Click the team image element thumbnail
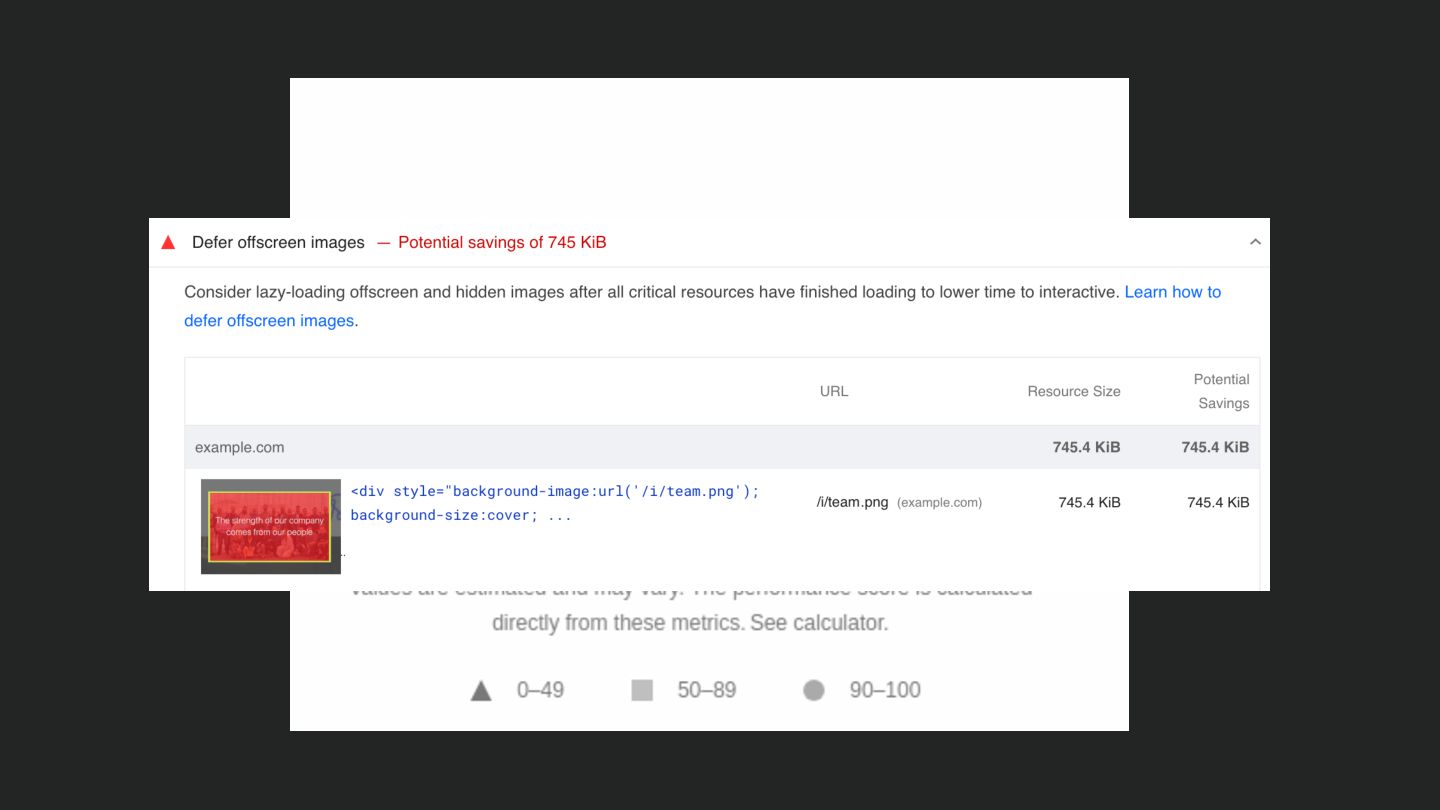The height and width of the screenshot is (810, 1440). [x=270, y=526]
